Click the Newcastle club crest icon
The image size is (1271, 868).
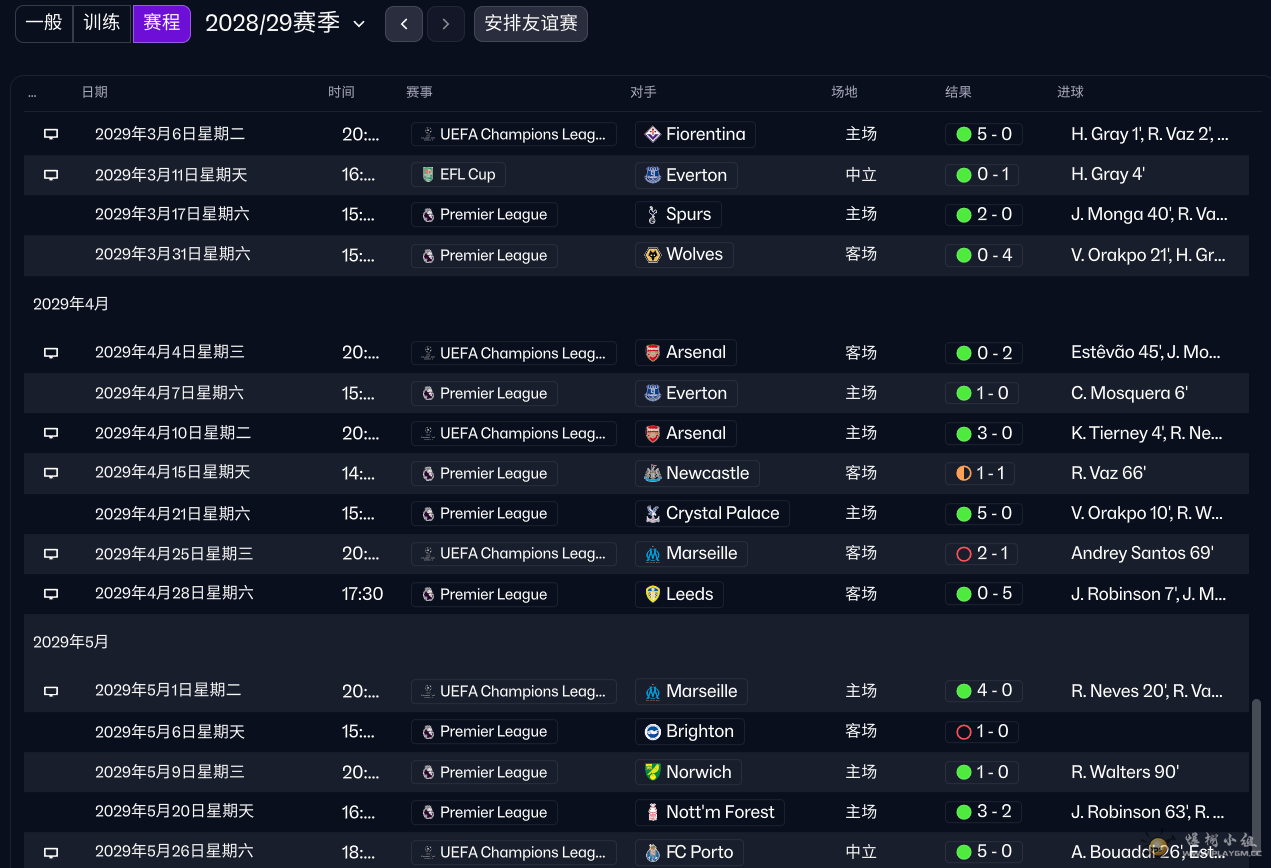[652, 473]
